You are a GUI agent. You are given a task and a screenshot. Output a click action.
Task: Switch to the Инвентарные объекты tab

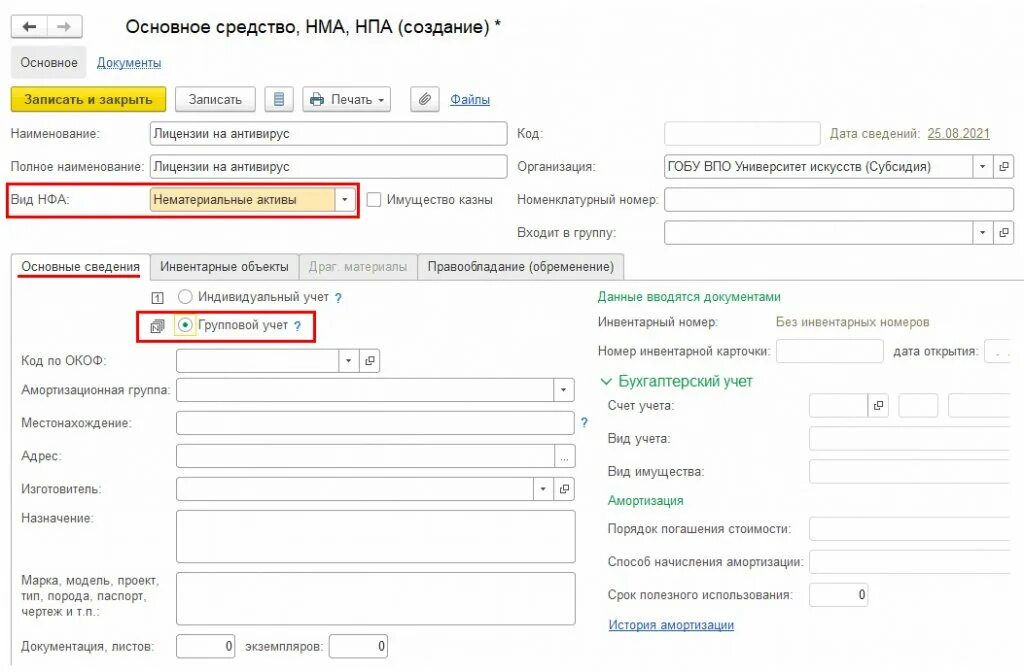[224, 266]
